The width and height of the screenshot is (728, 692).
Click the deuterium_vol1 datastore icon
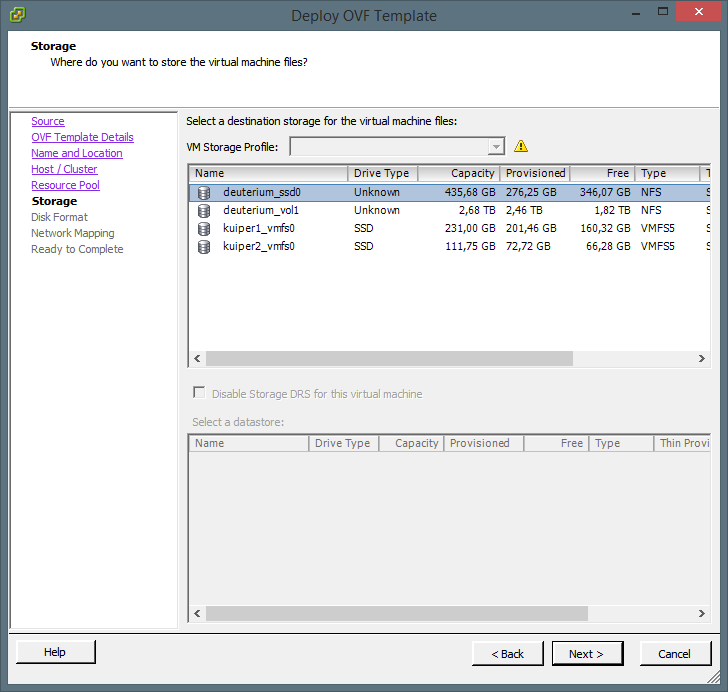(x=204, y=210)
